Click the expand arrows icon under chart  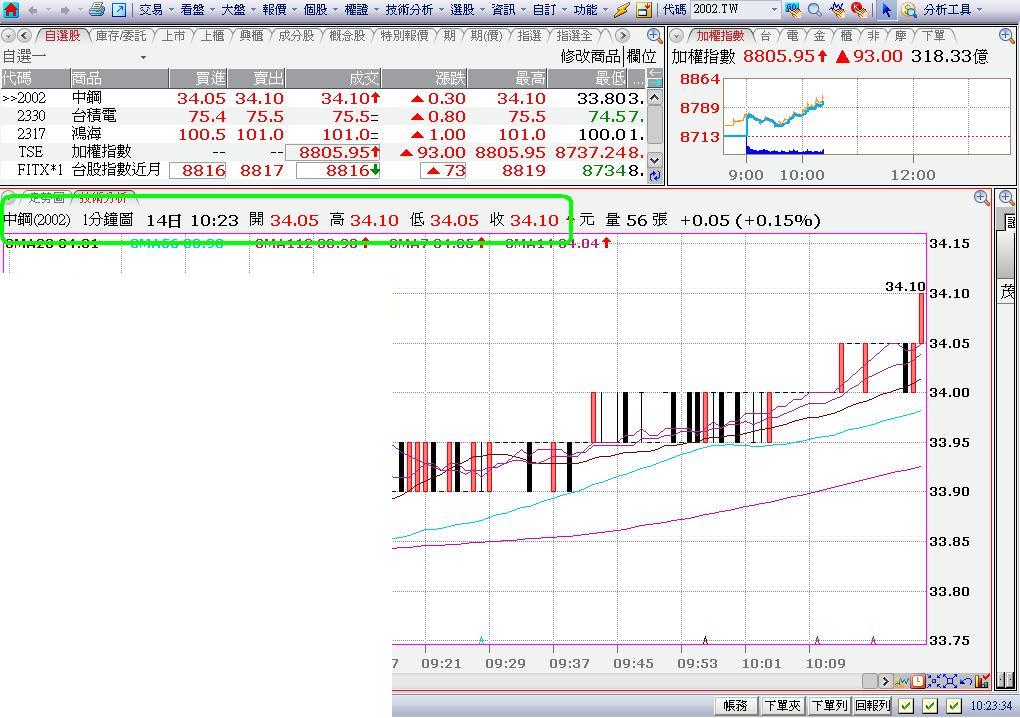pos(950,682)
